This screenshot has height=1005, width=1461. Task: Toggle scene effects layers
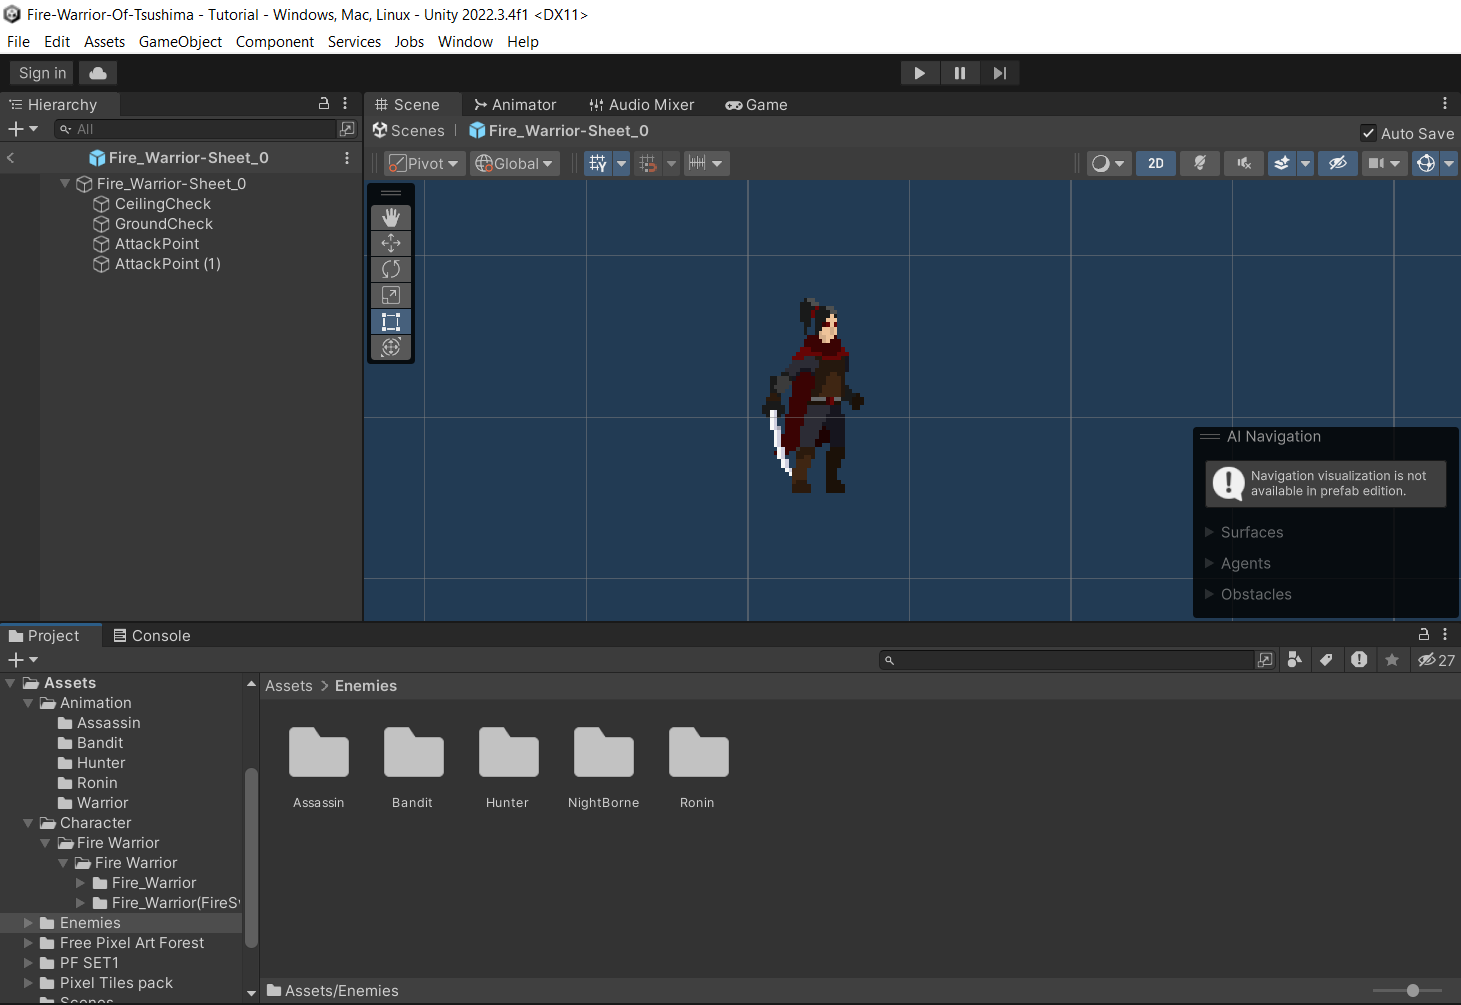[1282, 163]
